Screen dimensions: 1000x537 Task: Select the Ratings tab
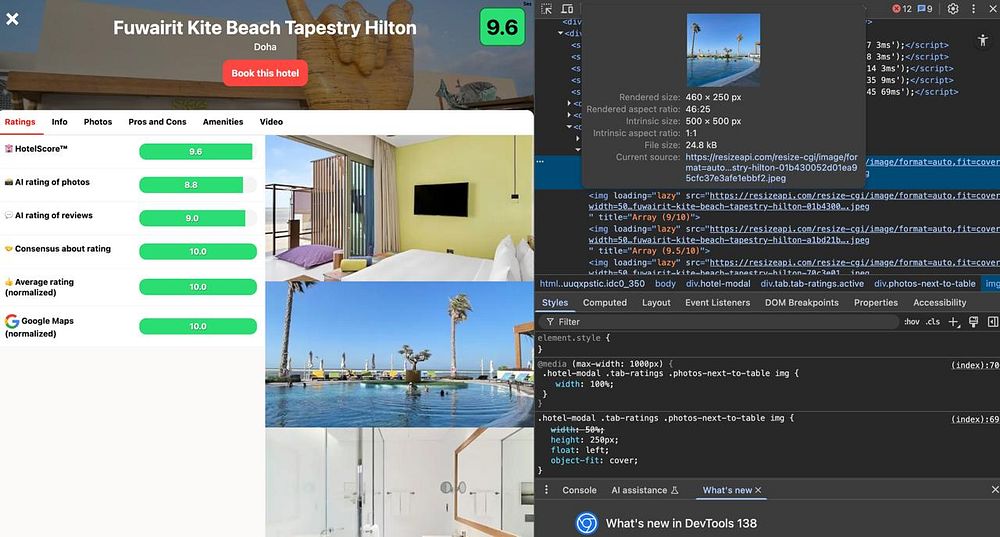click(x=20, y=122)
